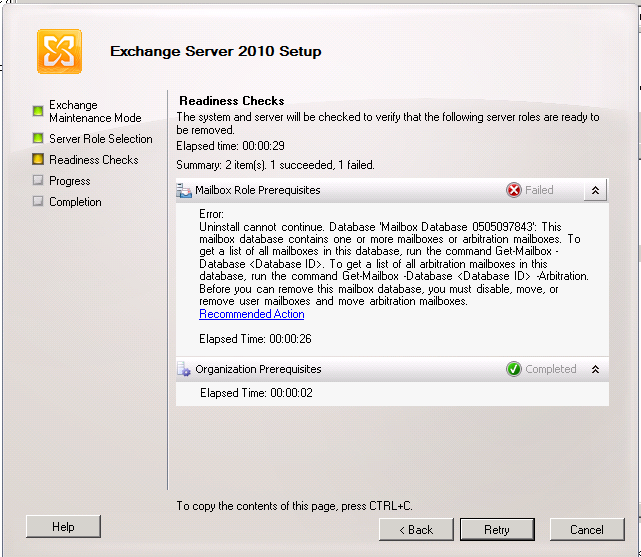Click the Uninstall cannot continue error message
Image resolution: width=641 pixels, height=557 pixels.
394,264
